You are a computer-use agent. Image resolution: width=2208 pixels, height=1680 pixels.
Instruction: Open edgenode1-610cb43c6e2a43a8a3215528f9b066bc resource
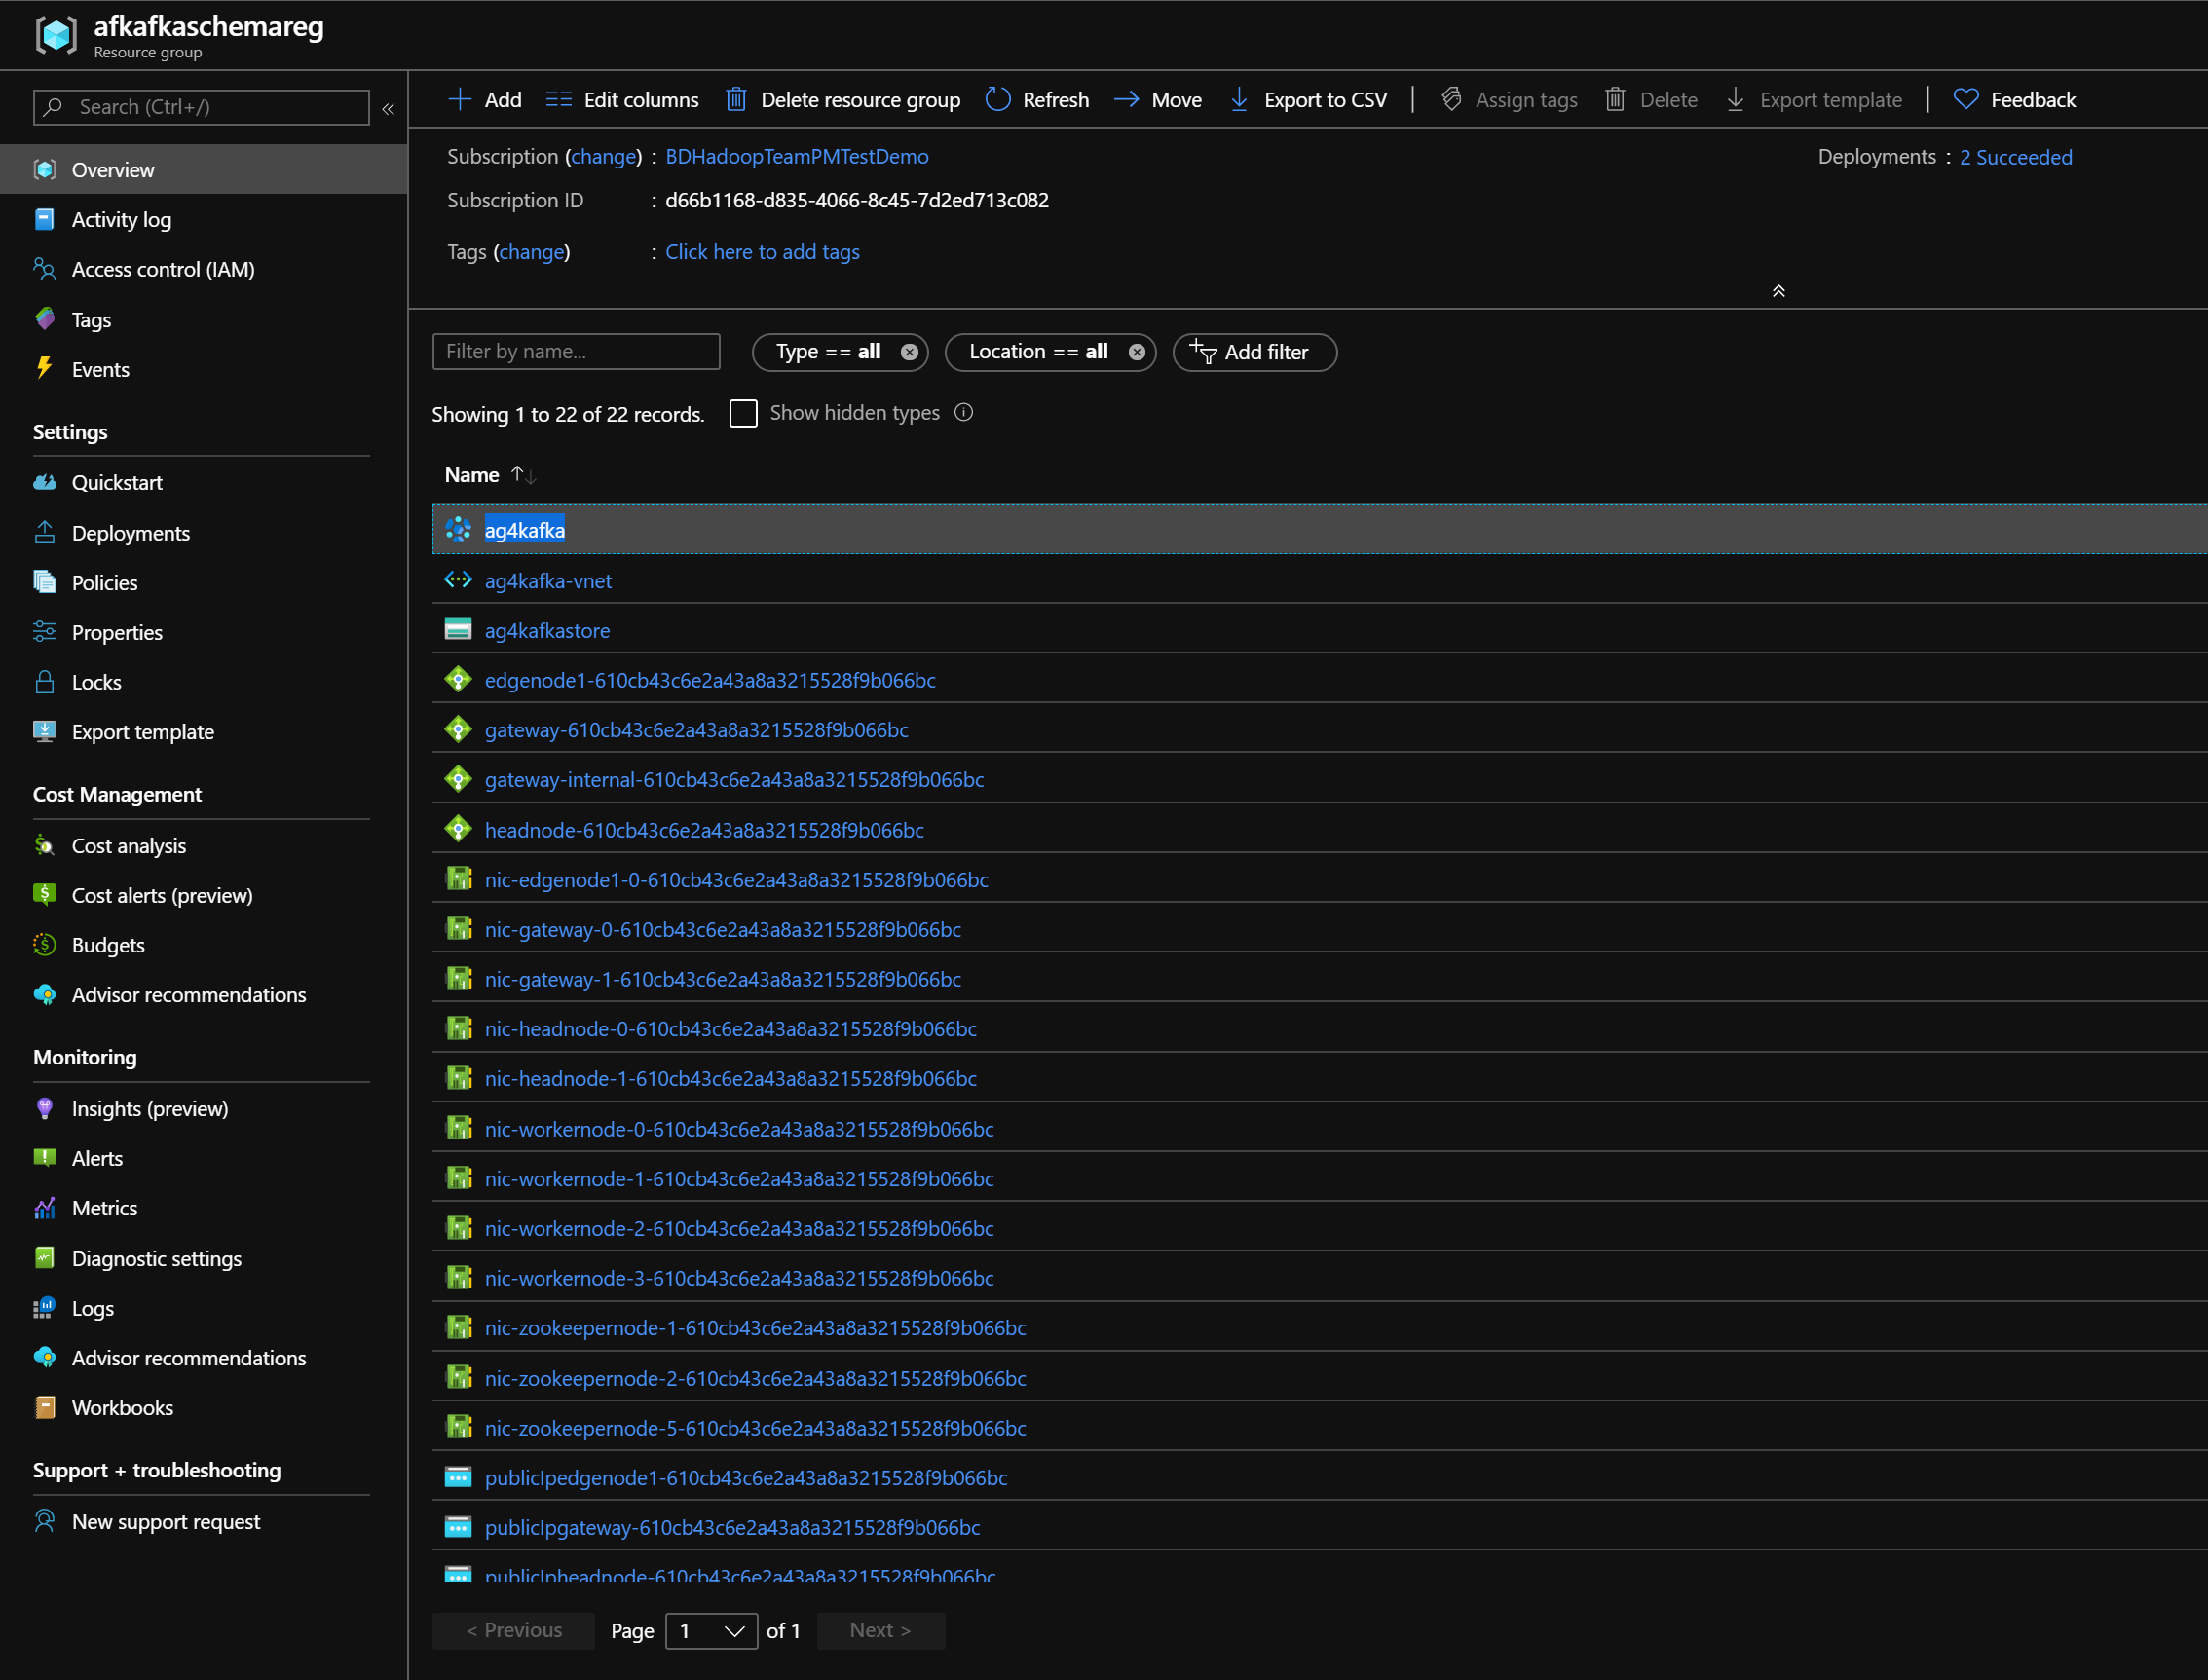point(710,680)
